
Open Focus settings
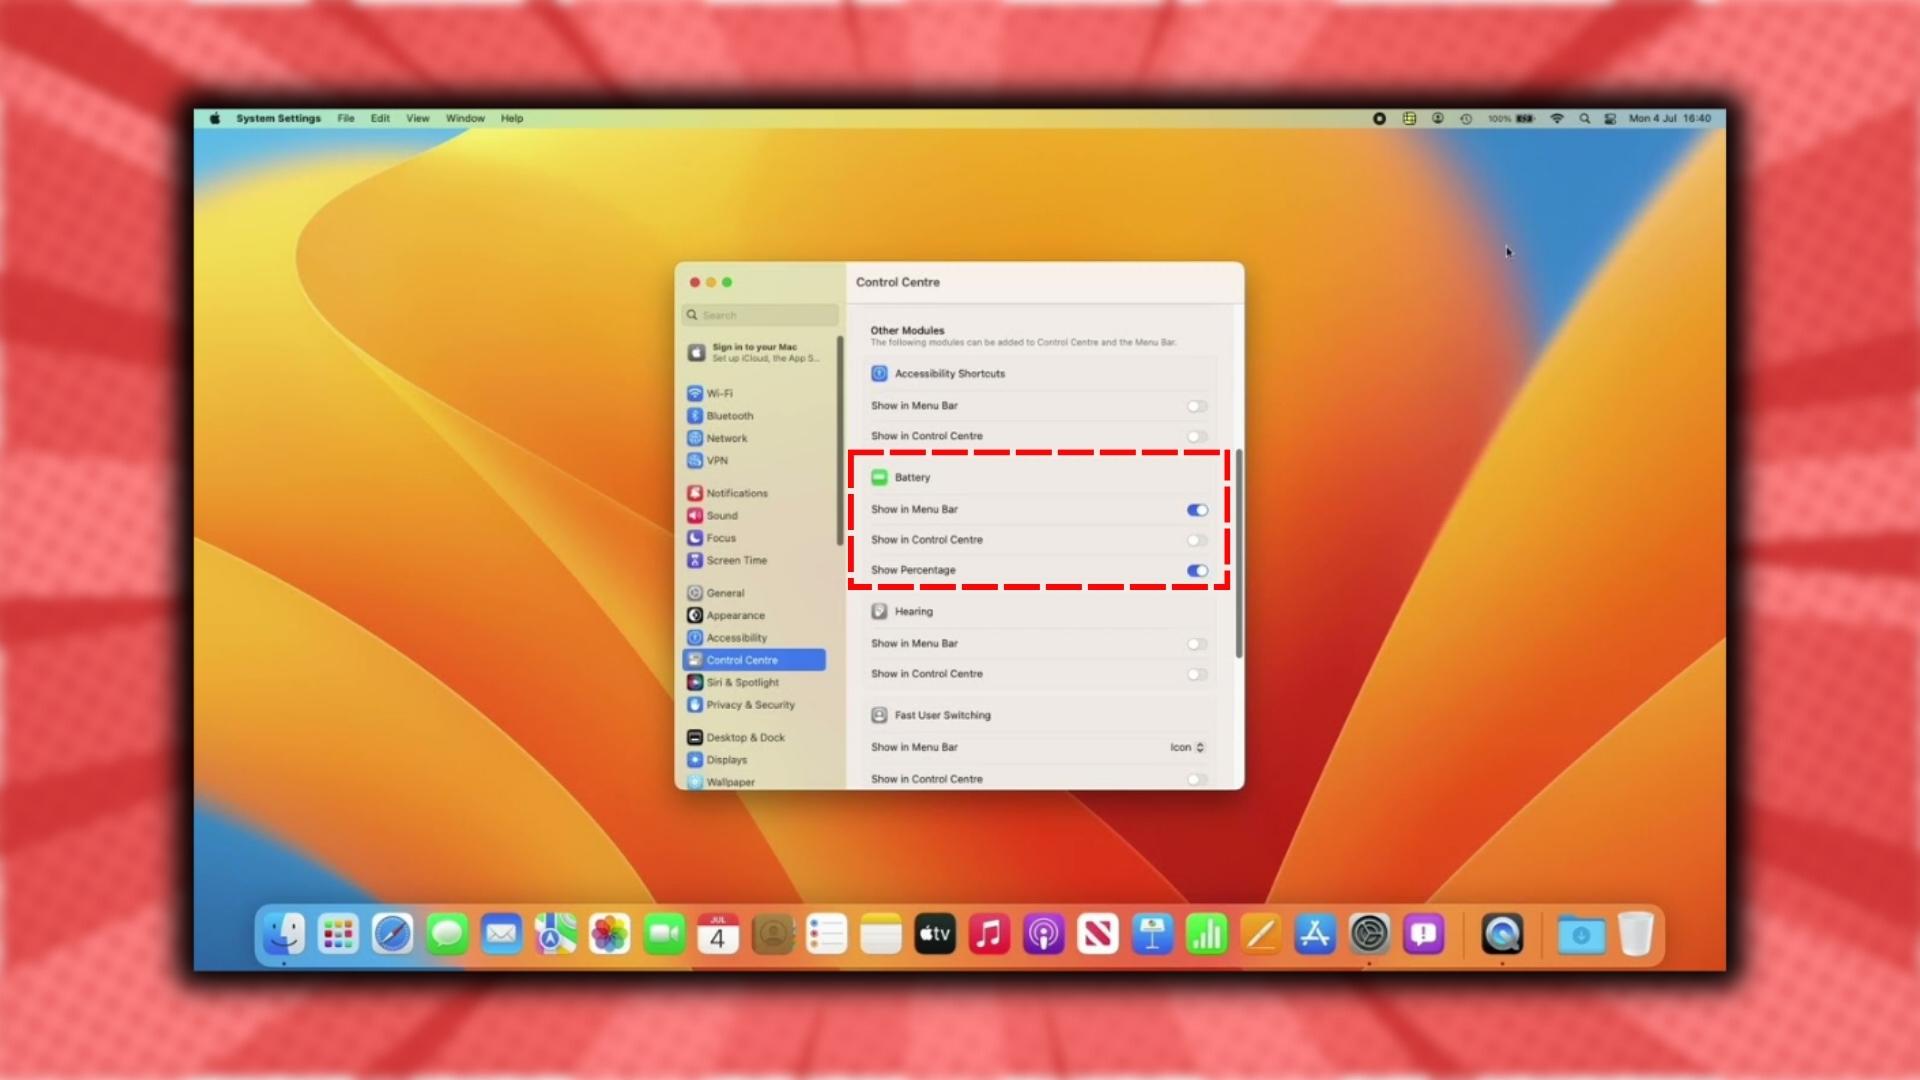tap(712, 538)
